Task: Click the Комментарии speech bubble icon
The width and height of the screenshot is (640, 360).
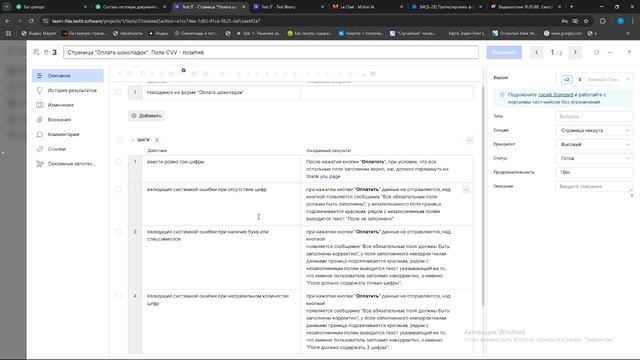Action: click(x=40, y=134)
